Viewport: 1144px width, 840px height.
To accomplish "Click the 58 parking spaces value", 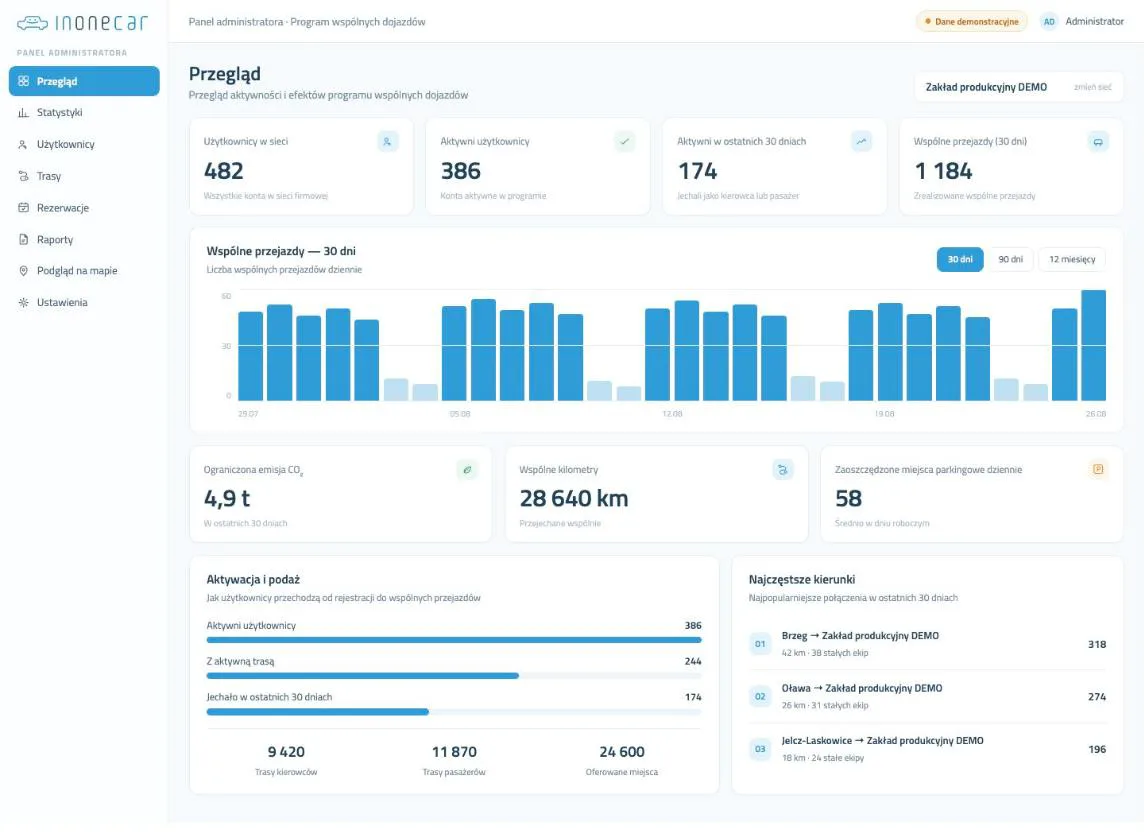I will tap(849, 499).
